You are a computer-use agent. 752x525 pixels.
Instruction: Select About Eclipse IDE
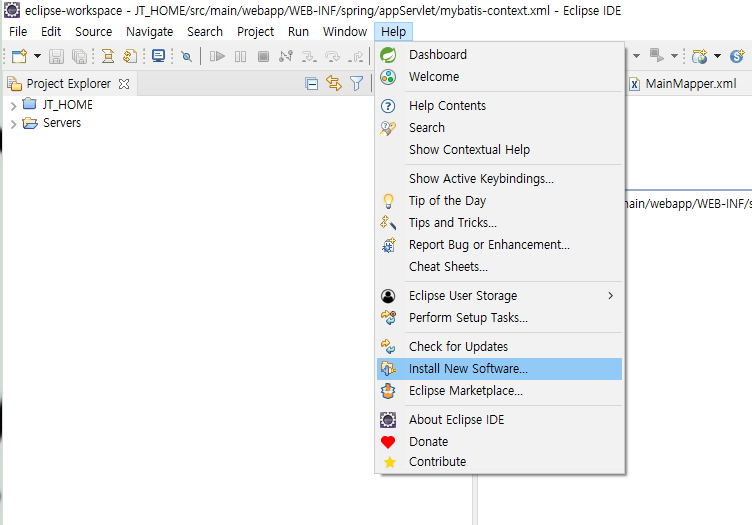pyautogui.click(x=499, y=420)
